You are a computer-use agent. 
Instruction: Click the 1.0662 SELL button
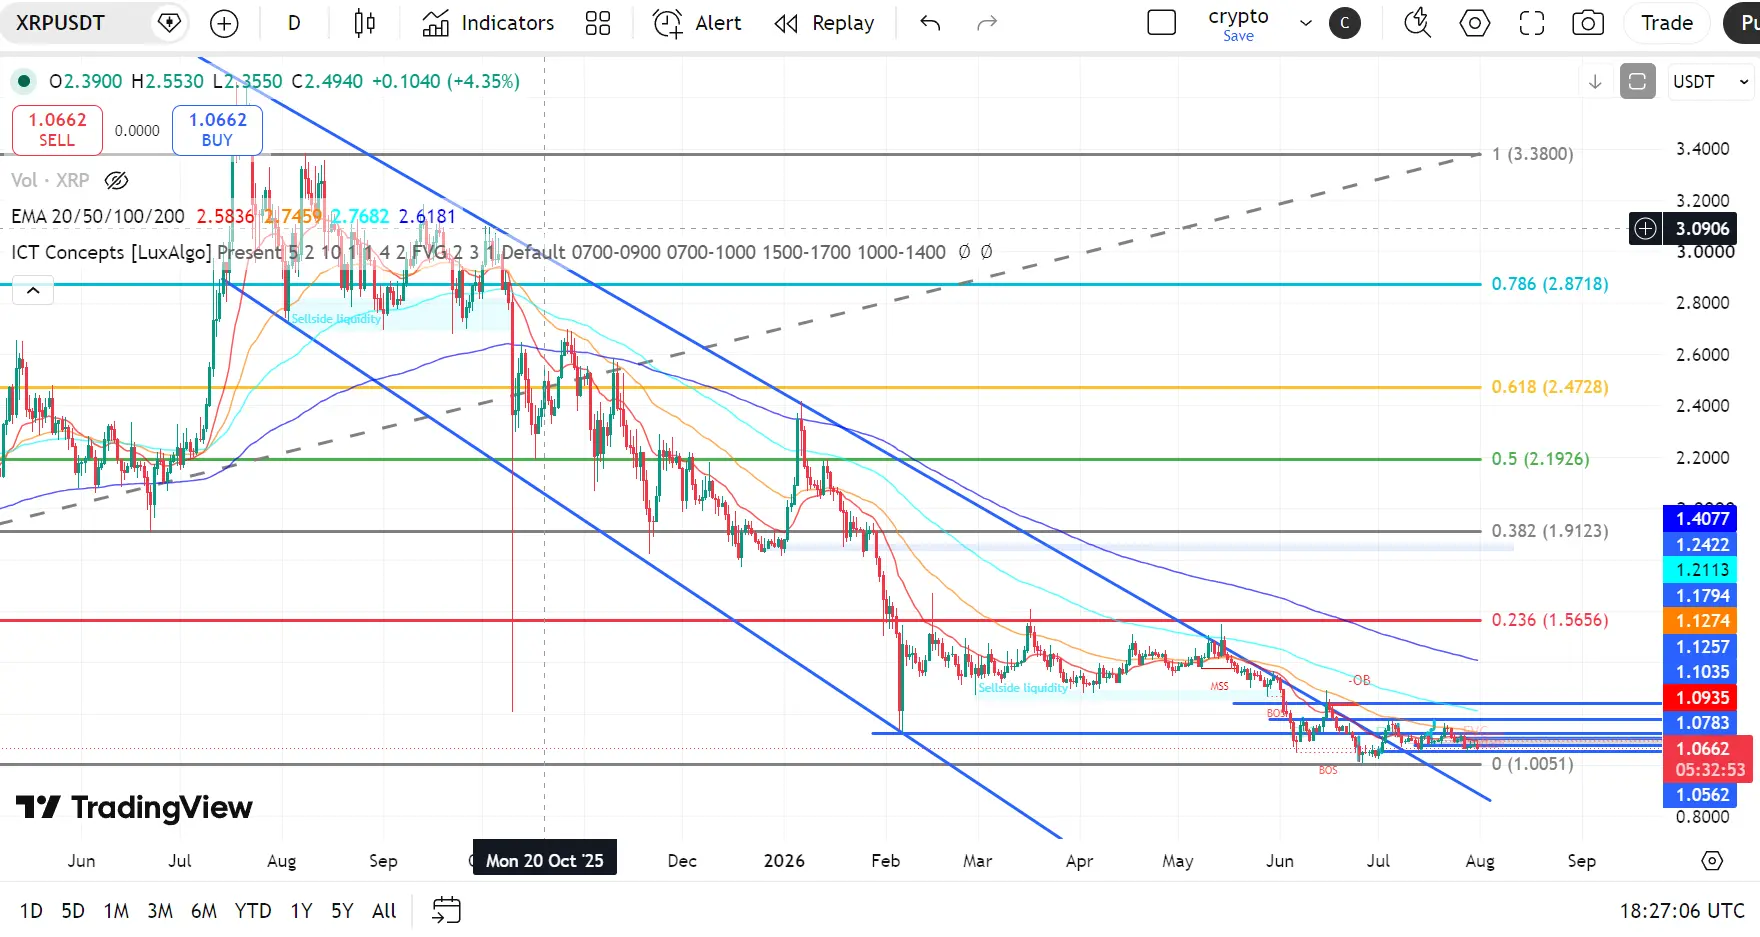click(x=57, y=130)
